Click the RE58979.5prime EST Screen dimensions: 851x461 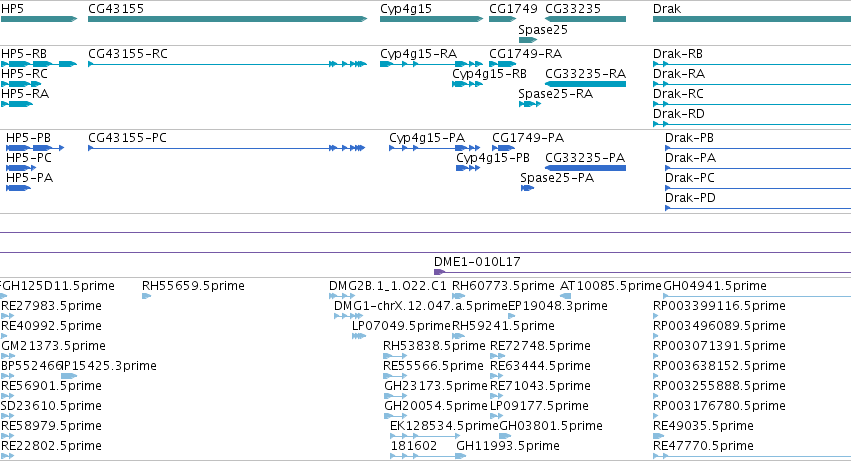click(x=8, y=437)
